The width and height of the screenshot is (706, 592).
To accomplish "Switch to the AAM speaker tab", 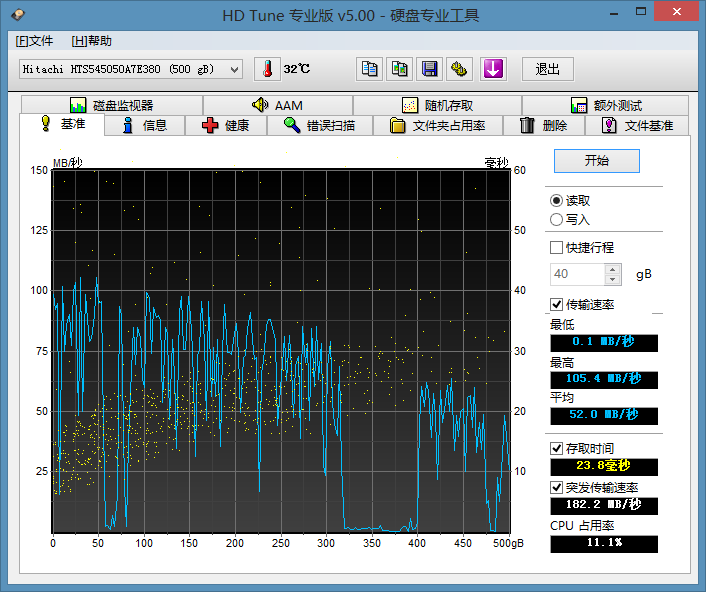I will pos(277,105).
